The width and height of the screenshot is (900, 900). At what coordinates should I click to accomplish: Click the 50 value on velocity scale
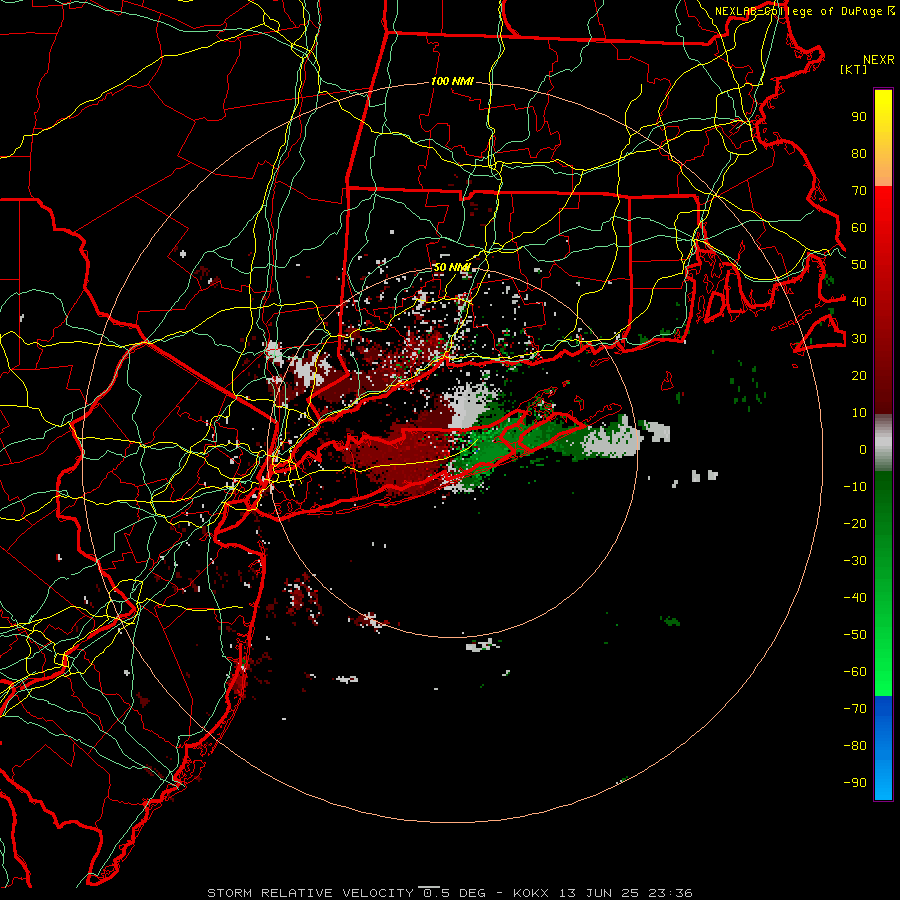(x=859, y=265)
